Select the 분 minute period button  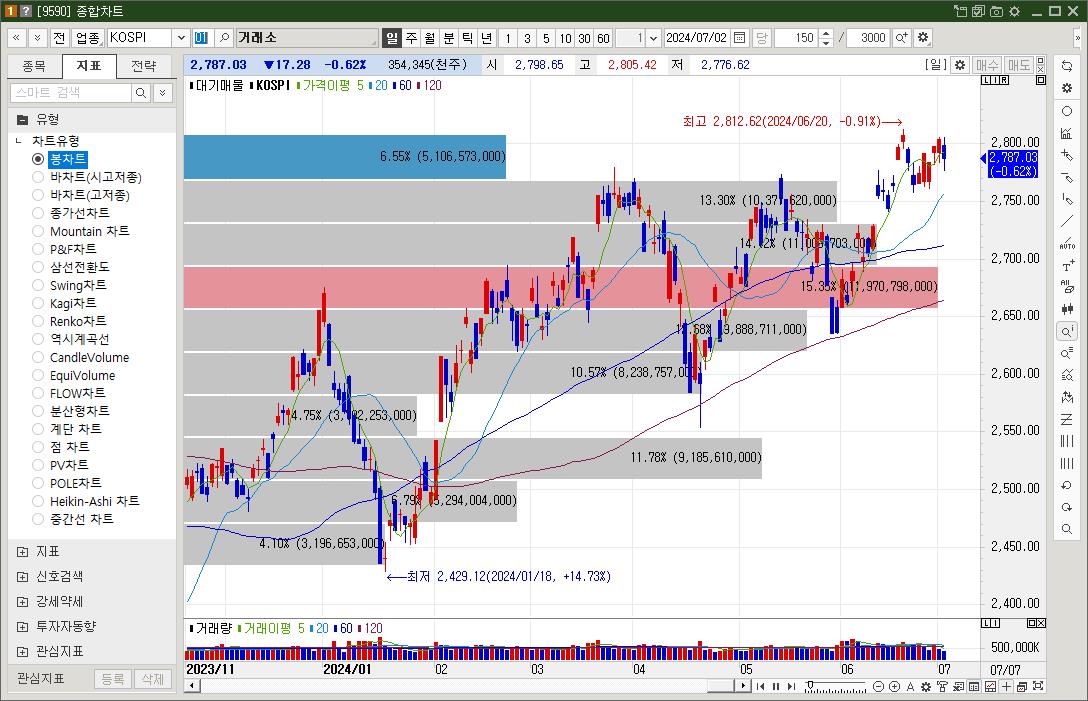click(x=449, y=37)
